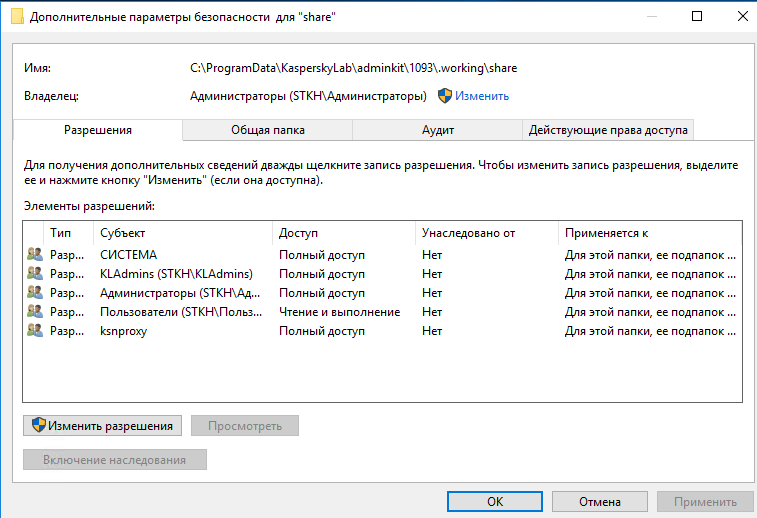Sort by the Доступ column header
The height and width of the screenshot is (518, 757).
click(343, 233)
